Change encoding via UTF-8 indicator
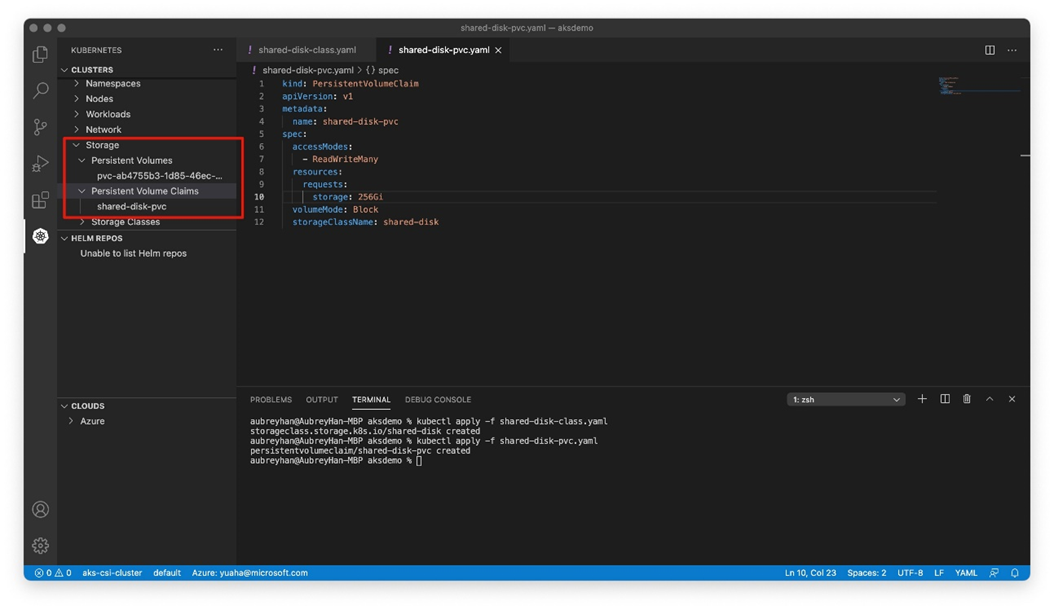The width and height of the screenshot is (1054, 610). pyautogui.click(x=910, y=573)
